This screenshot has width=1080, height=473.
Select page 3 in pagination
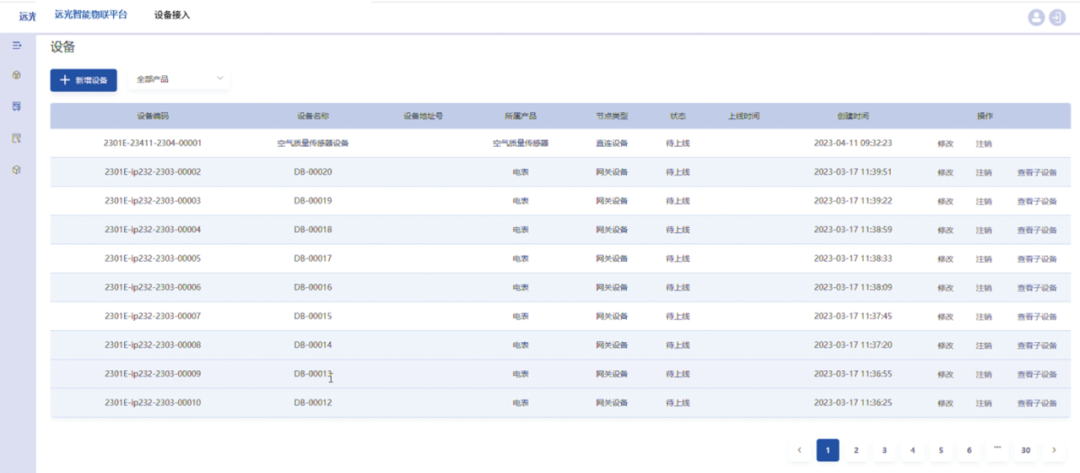click(884, 450)
